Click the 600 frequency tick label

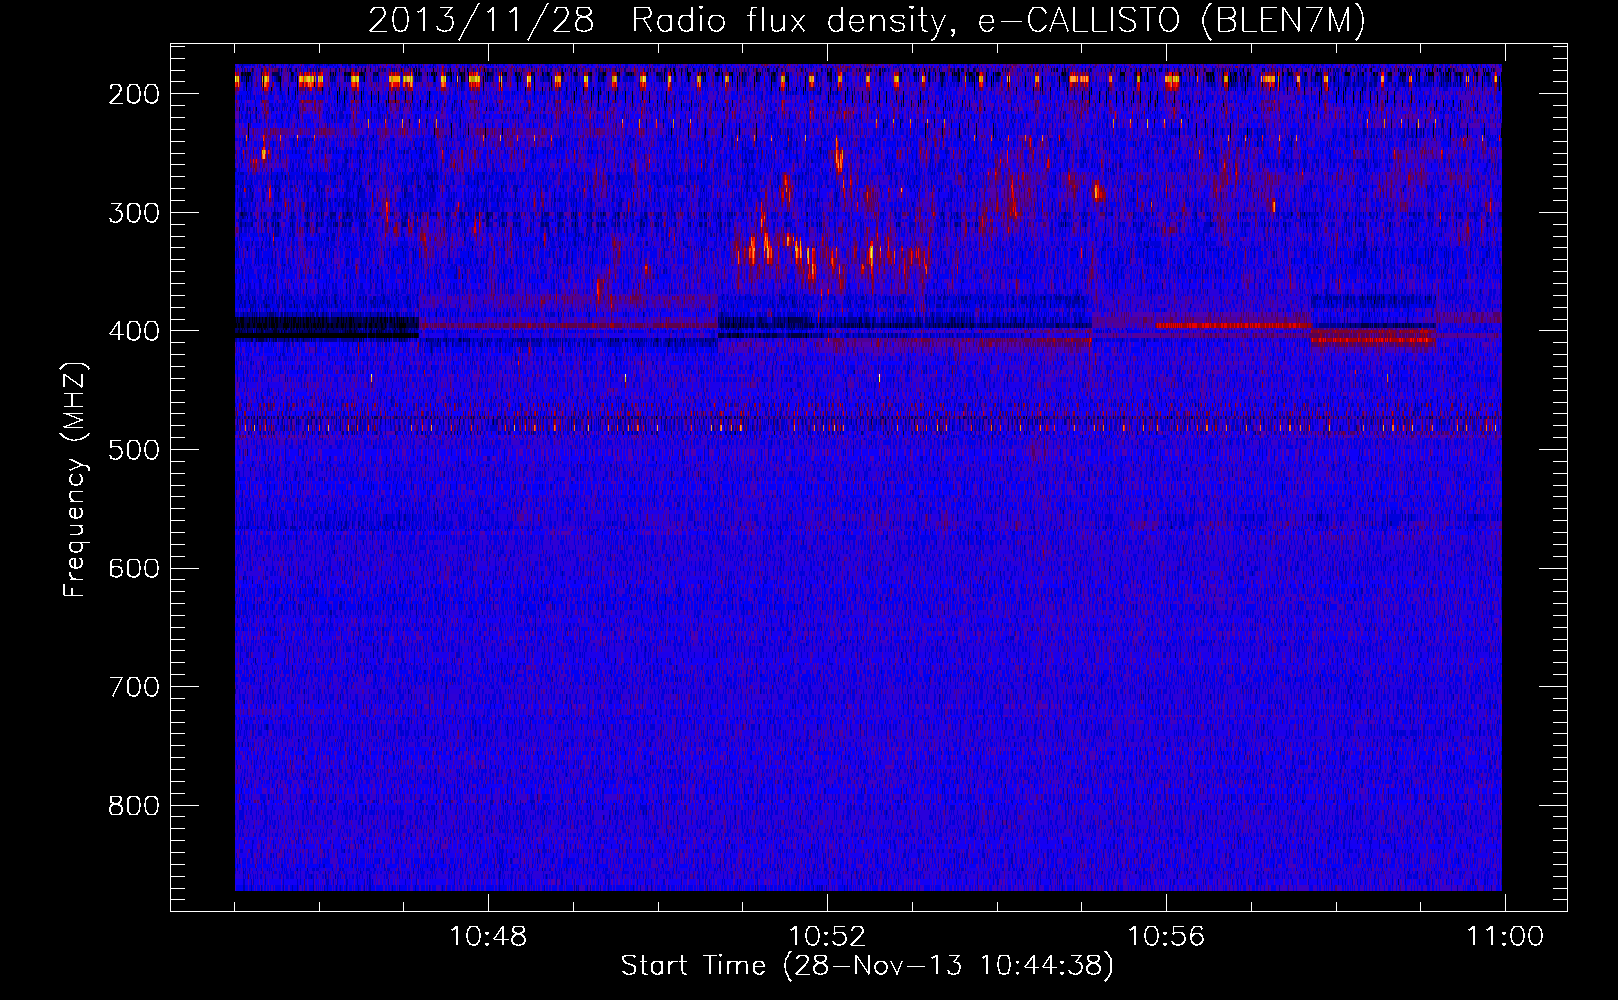[134, 568]
